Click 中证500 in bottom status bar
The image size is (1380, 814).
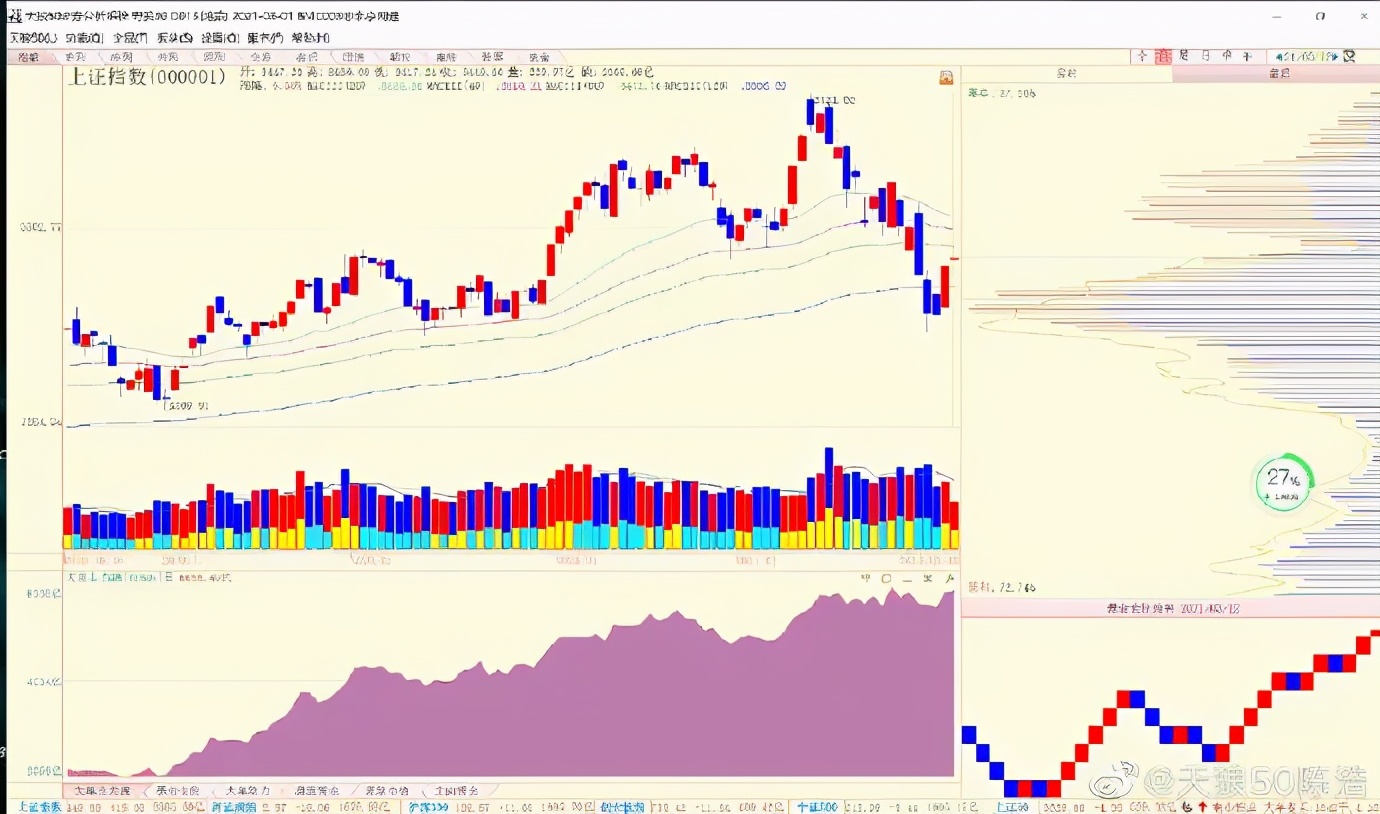pyautogui.click(x=817, y=807)
